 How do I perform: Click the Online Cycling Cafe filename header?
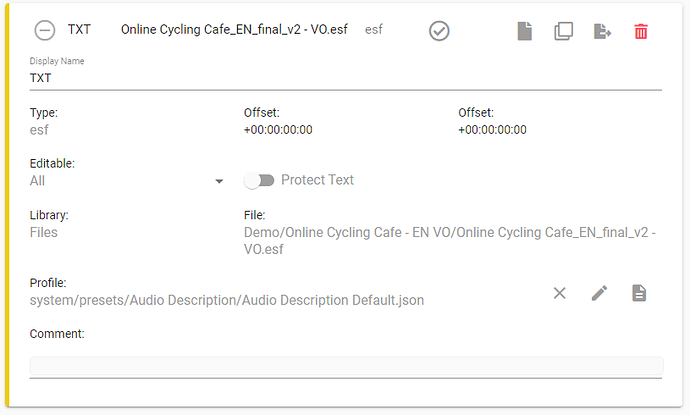[x=234, y=29]
